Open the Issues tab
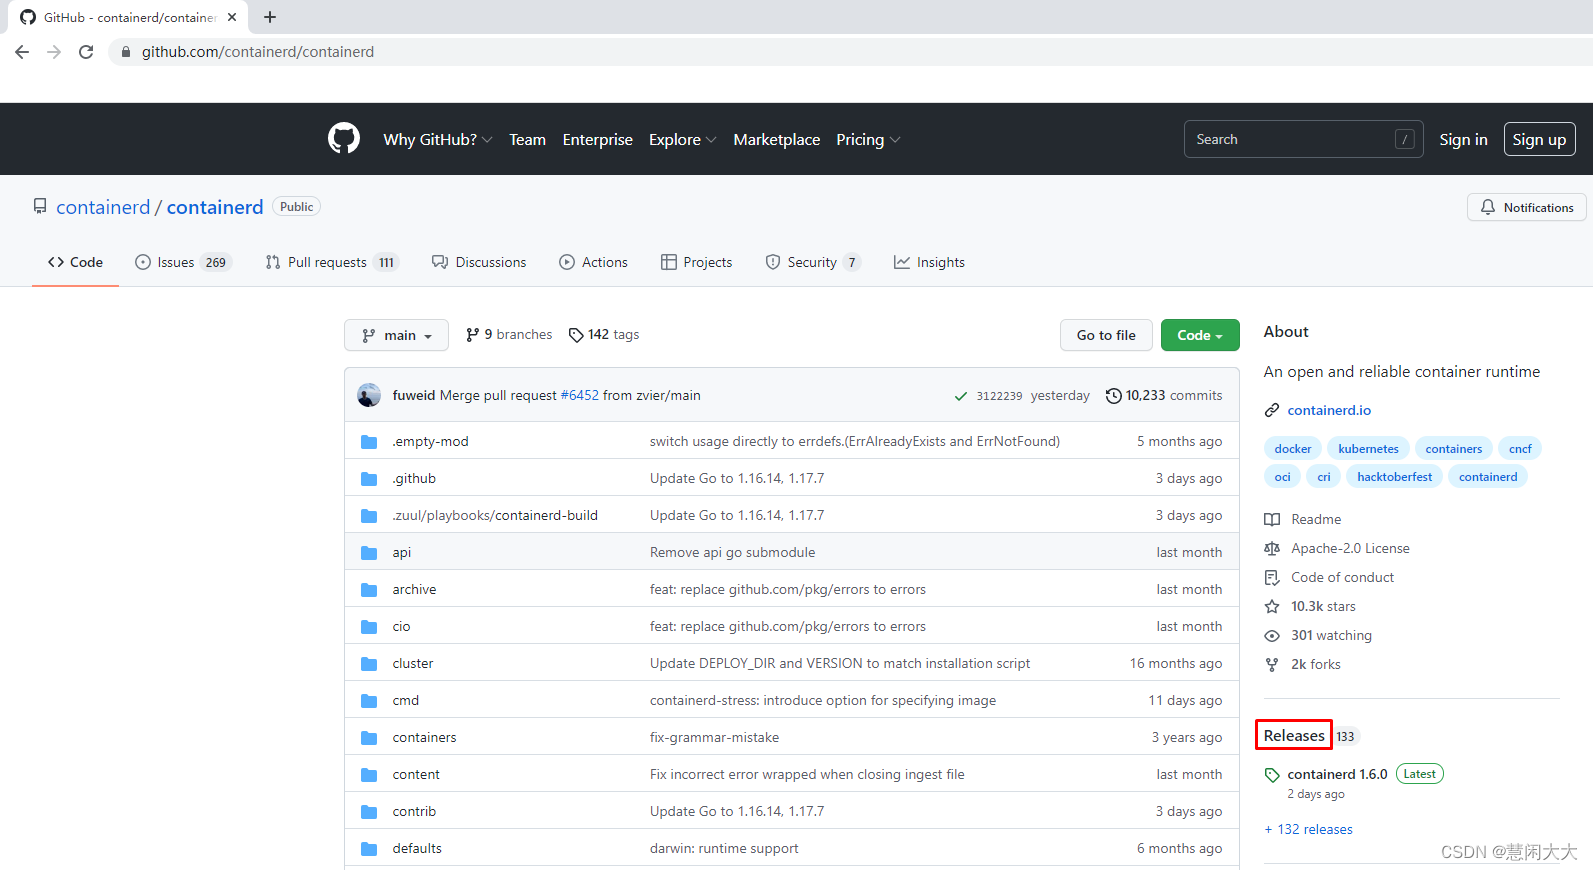The image size is (1593, 870). pos(183,262)
